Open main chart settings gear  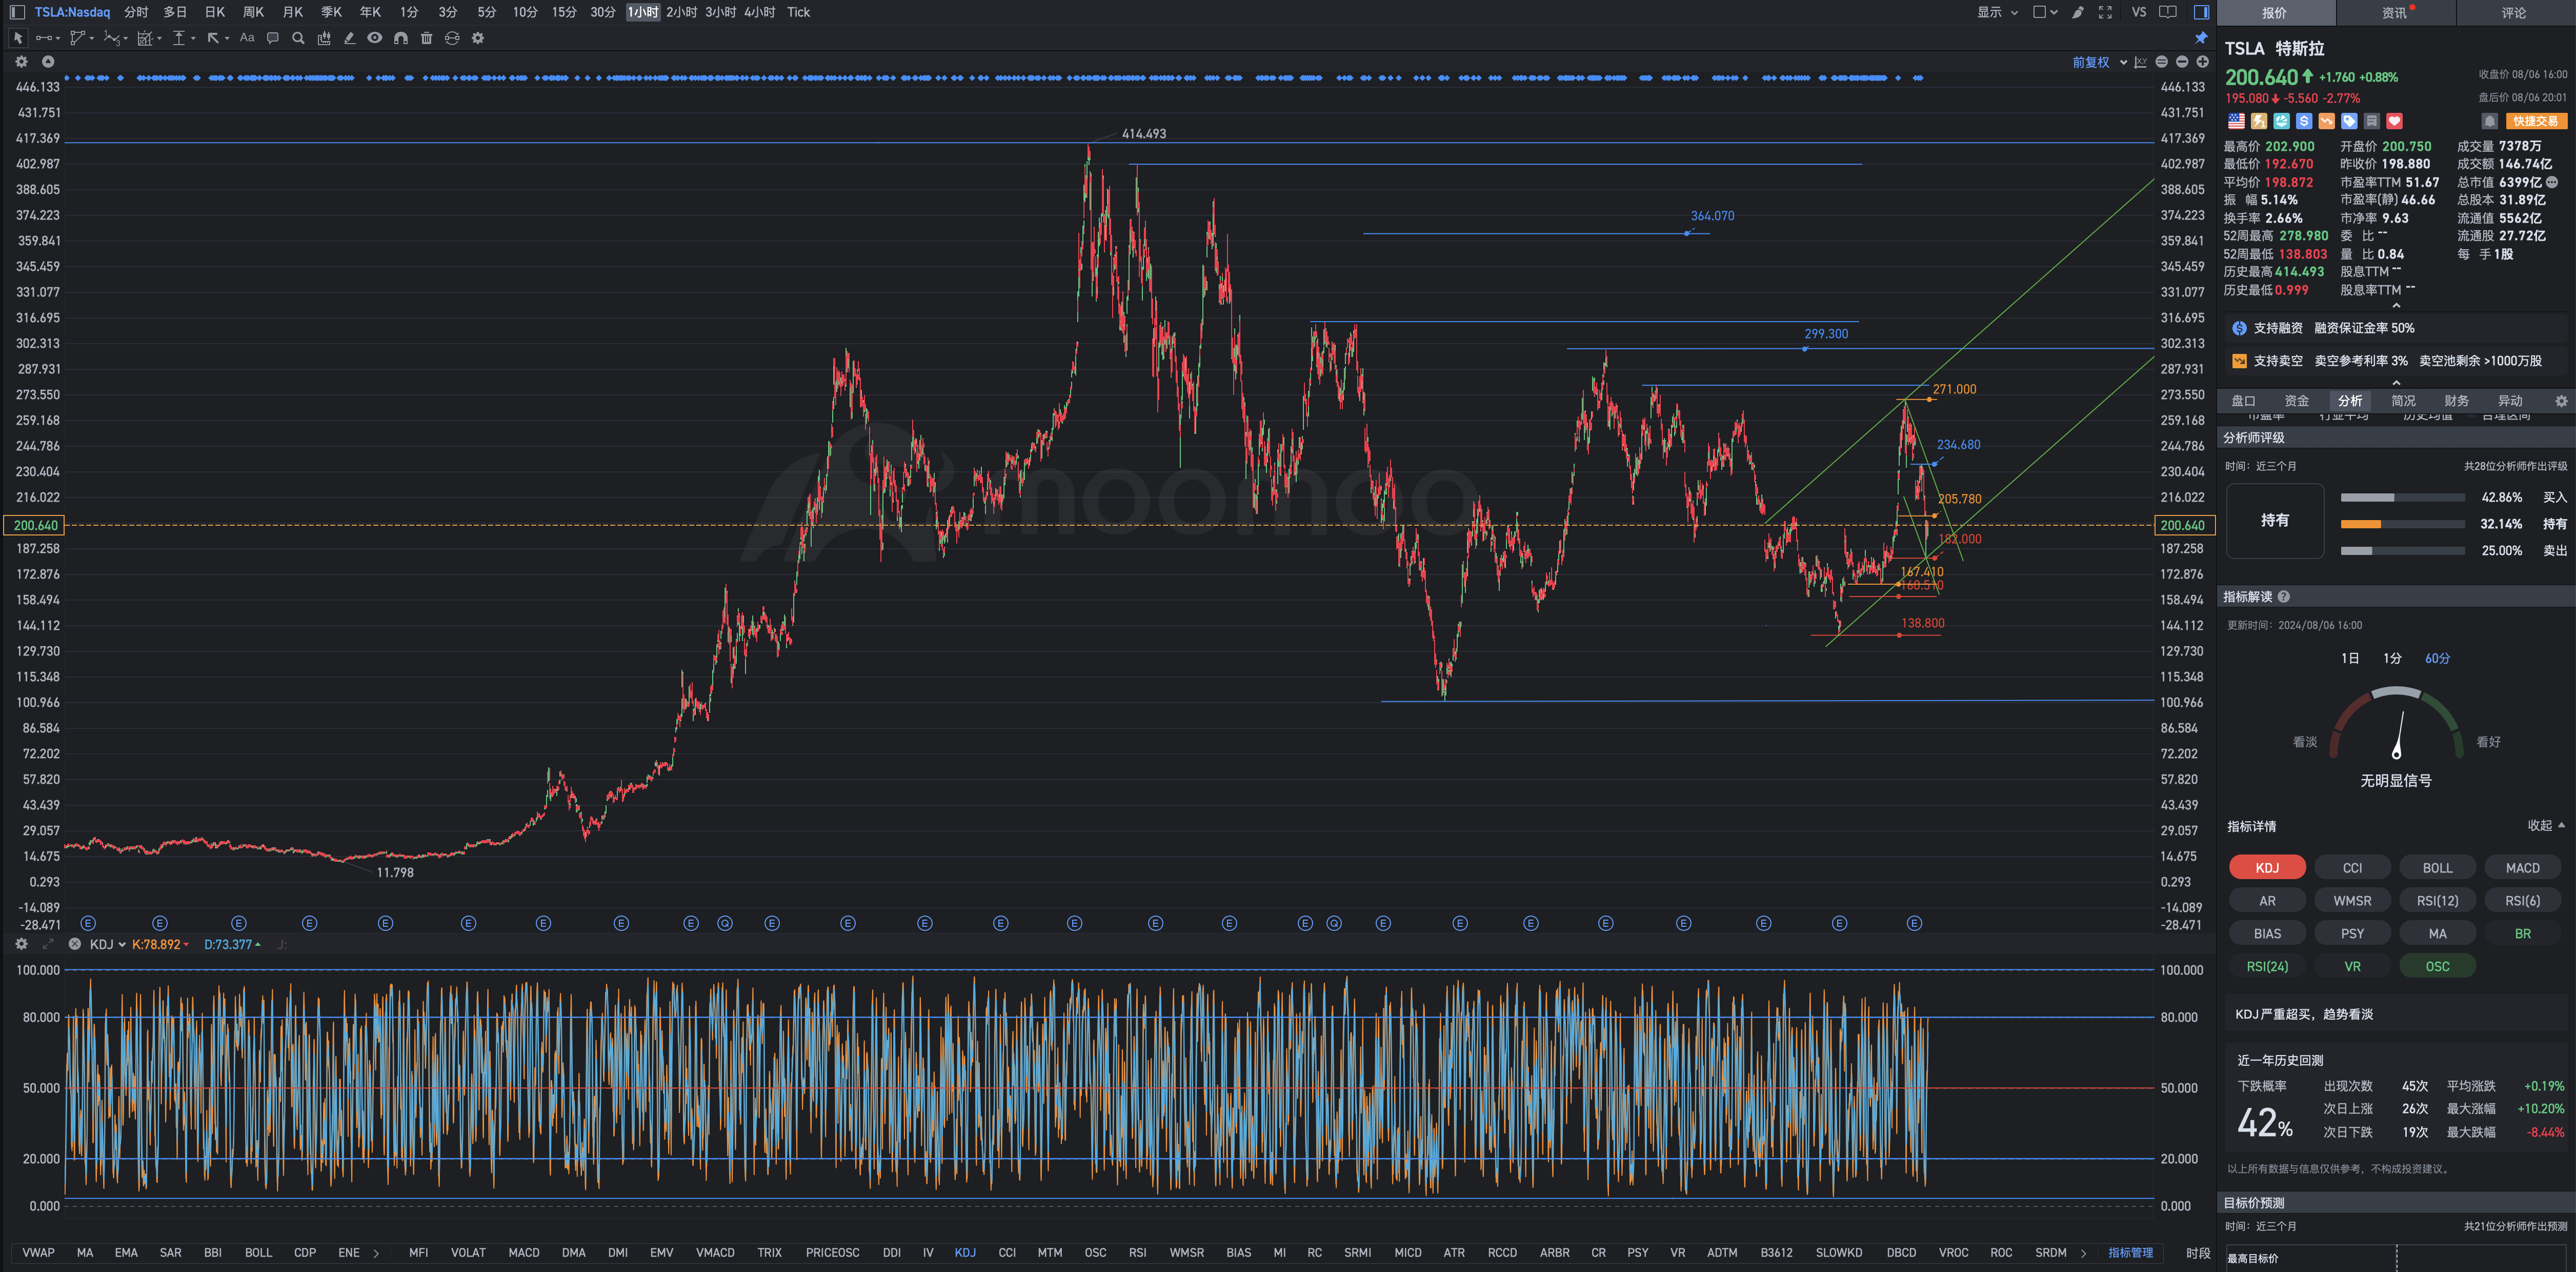[x=21, y=62]
